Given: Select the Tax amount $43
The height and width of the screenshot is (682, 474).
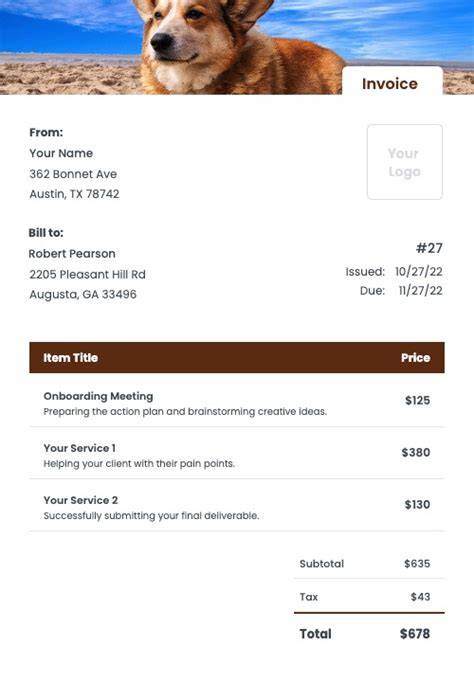Looking at the screenshot, I should [x=421, y=597].
